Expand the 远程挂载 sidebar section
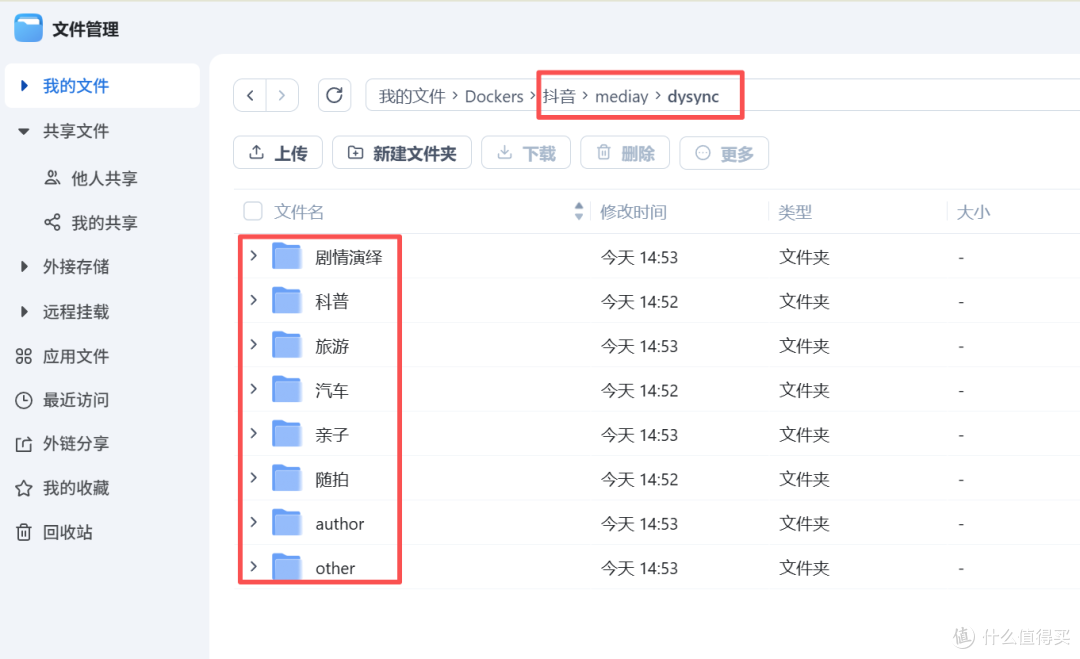The height and width of the screenshot is (659, 1080). (24, 312)
